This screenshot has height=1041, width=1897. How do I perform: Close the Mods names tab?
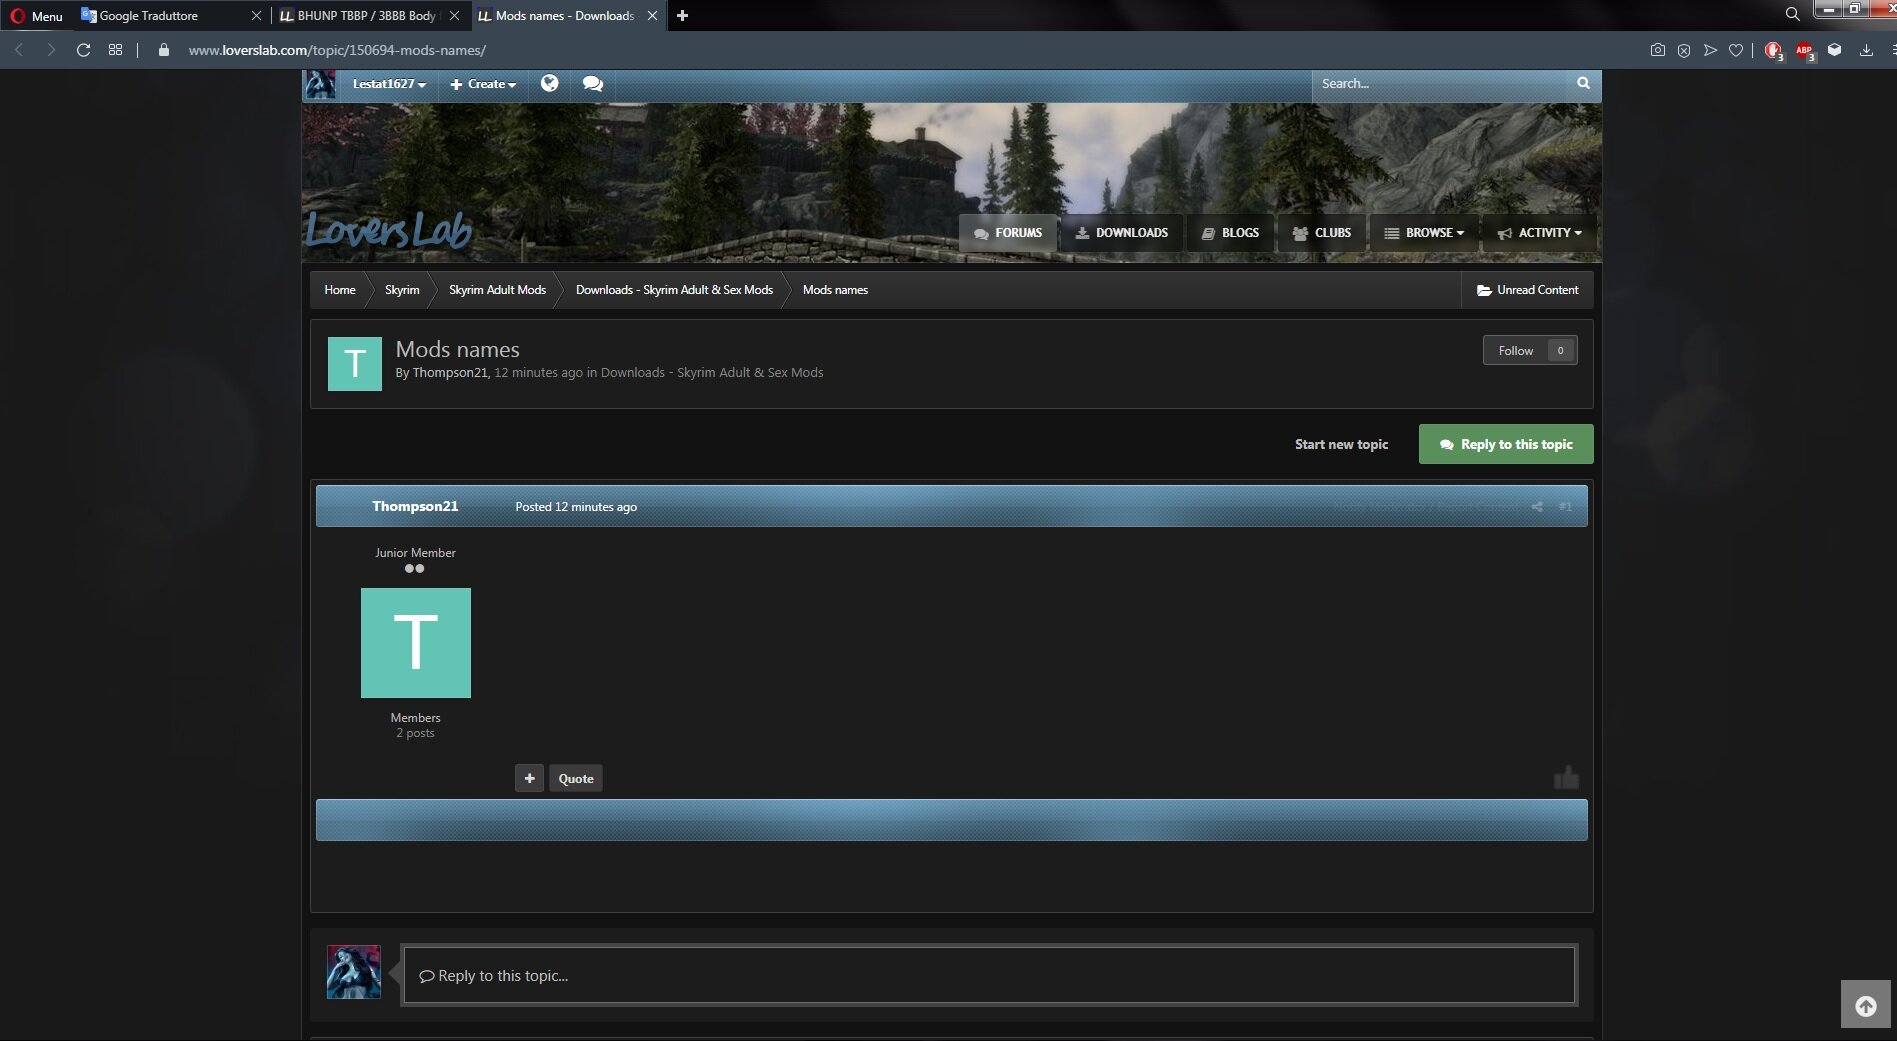tap(652, 15)
